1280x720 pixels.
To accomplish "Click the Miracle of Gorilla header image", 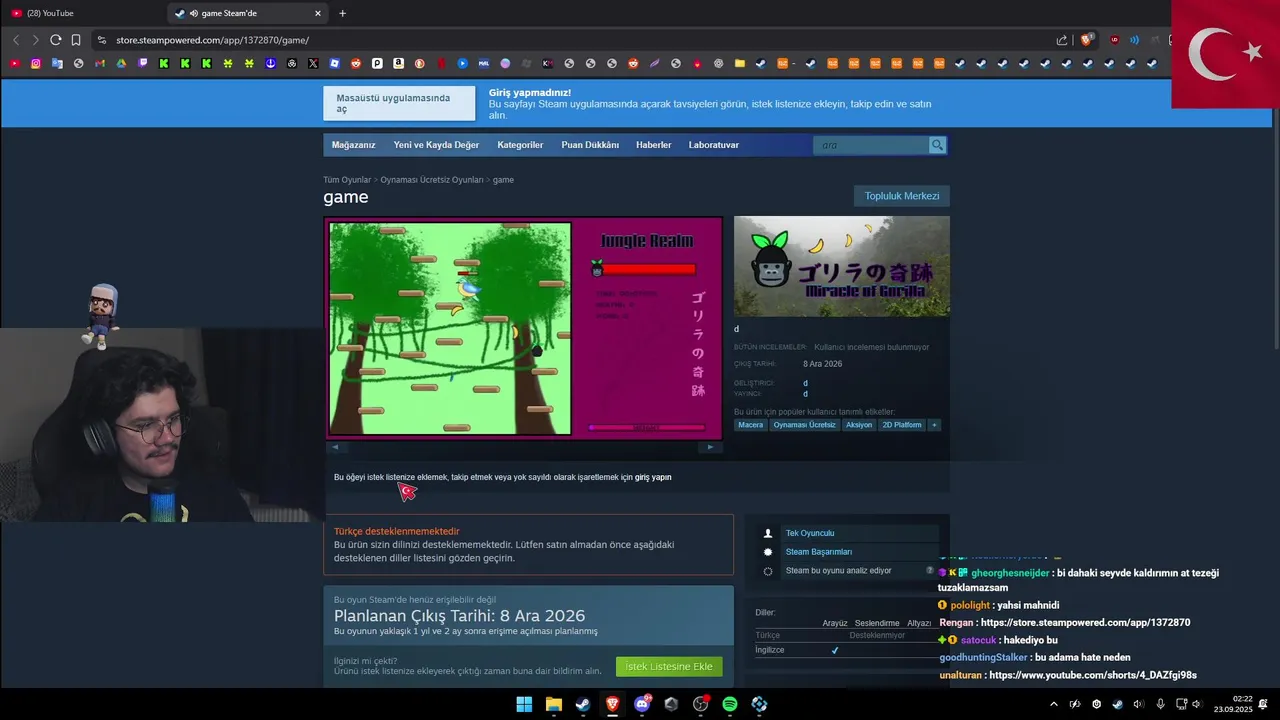I will click(x=842, y=266).
